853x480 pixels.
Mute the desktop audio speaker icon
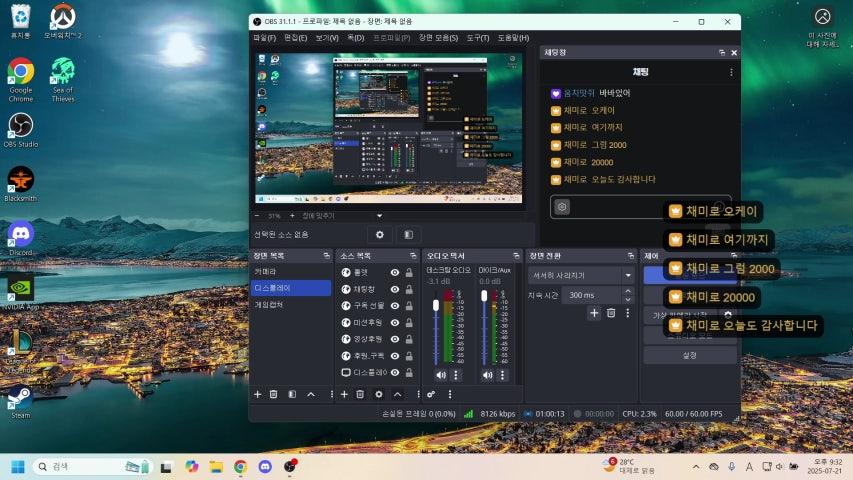pyautogui.click(x=441, y=375)
